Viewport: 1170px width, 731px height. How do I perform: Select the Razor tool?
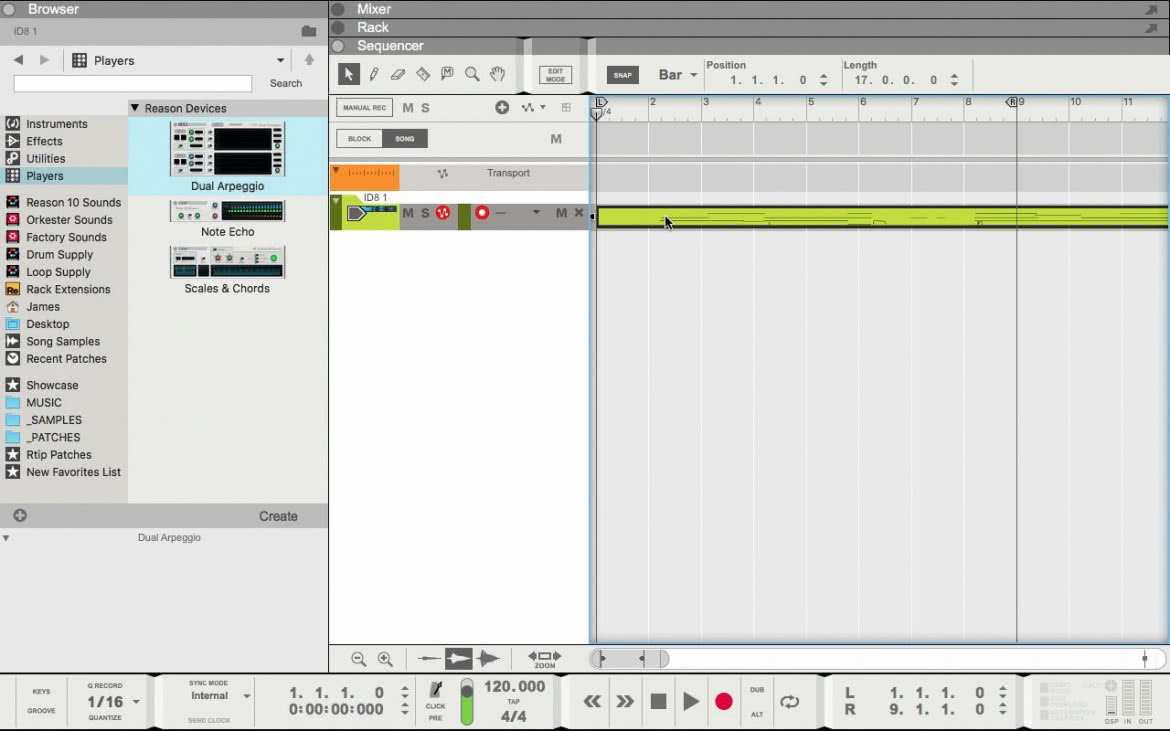(x=423, y=74)
